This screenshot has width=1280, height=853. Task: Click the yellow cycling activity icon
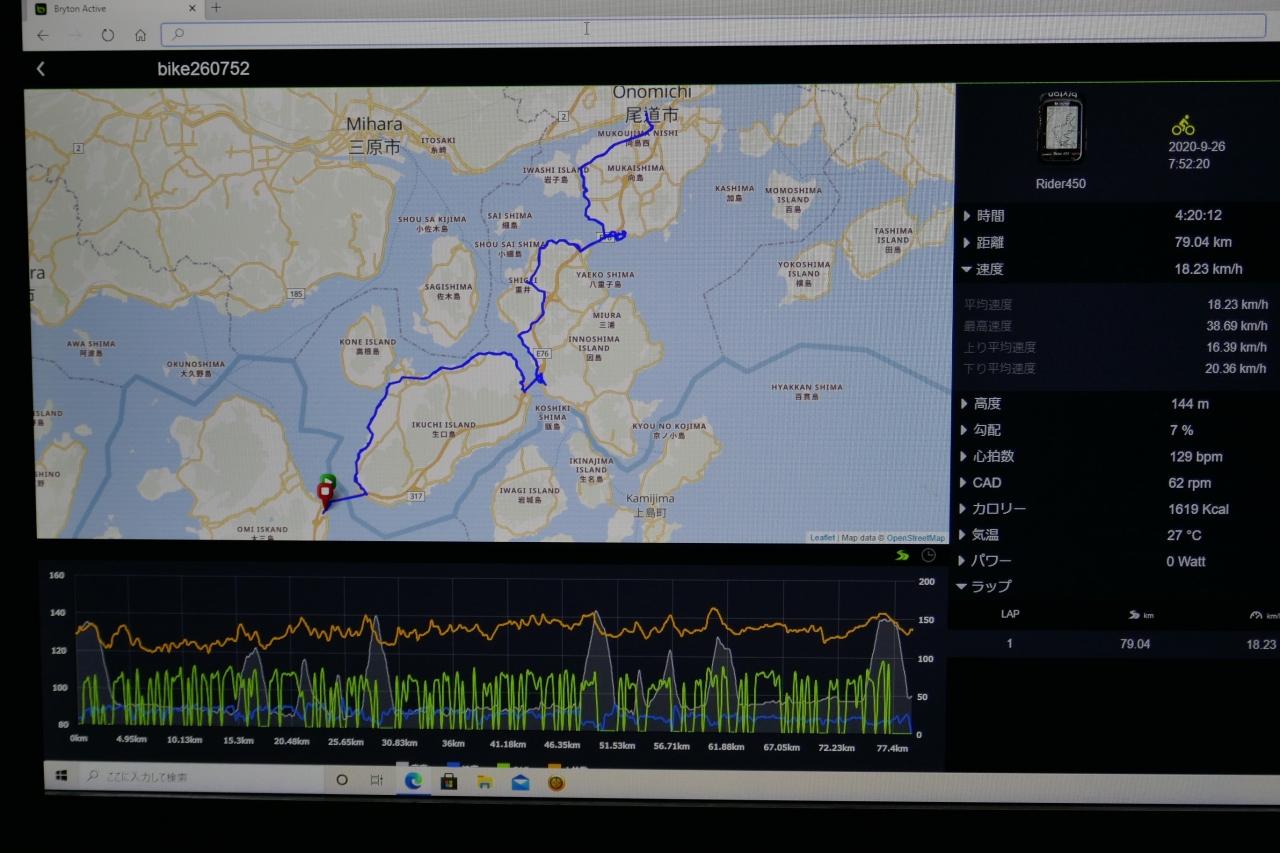tap(1183, 125)
